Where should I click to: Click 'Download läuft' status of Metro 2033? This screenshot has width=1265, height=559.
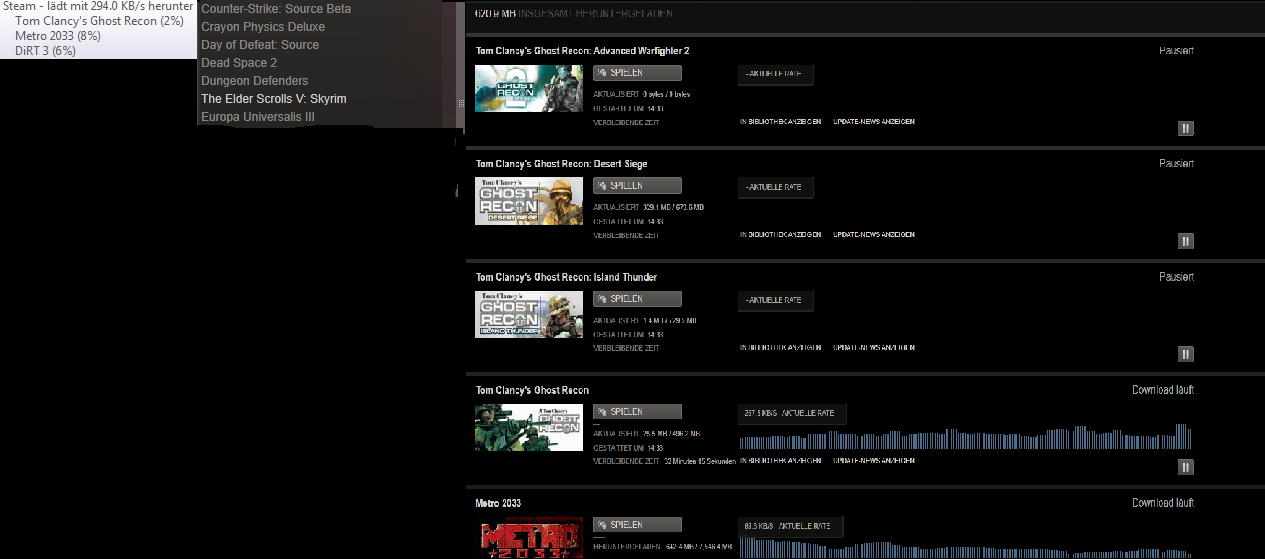click(x=1163, y=503)
